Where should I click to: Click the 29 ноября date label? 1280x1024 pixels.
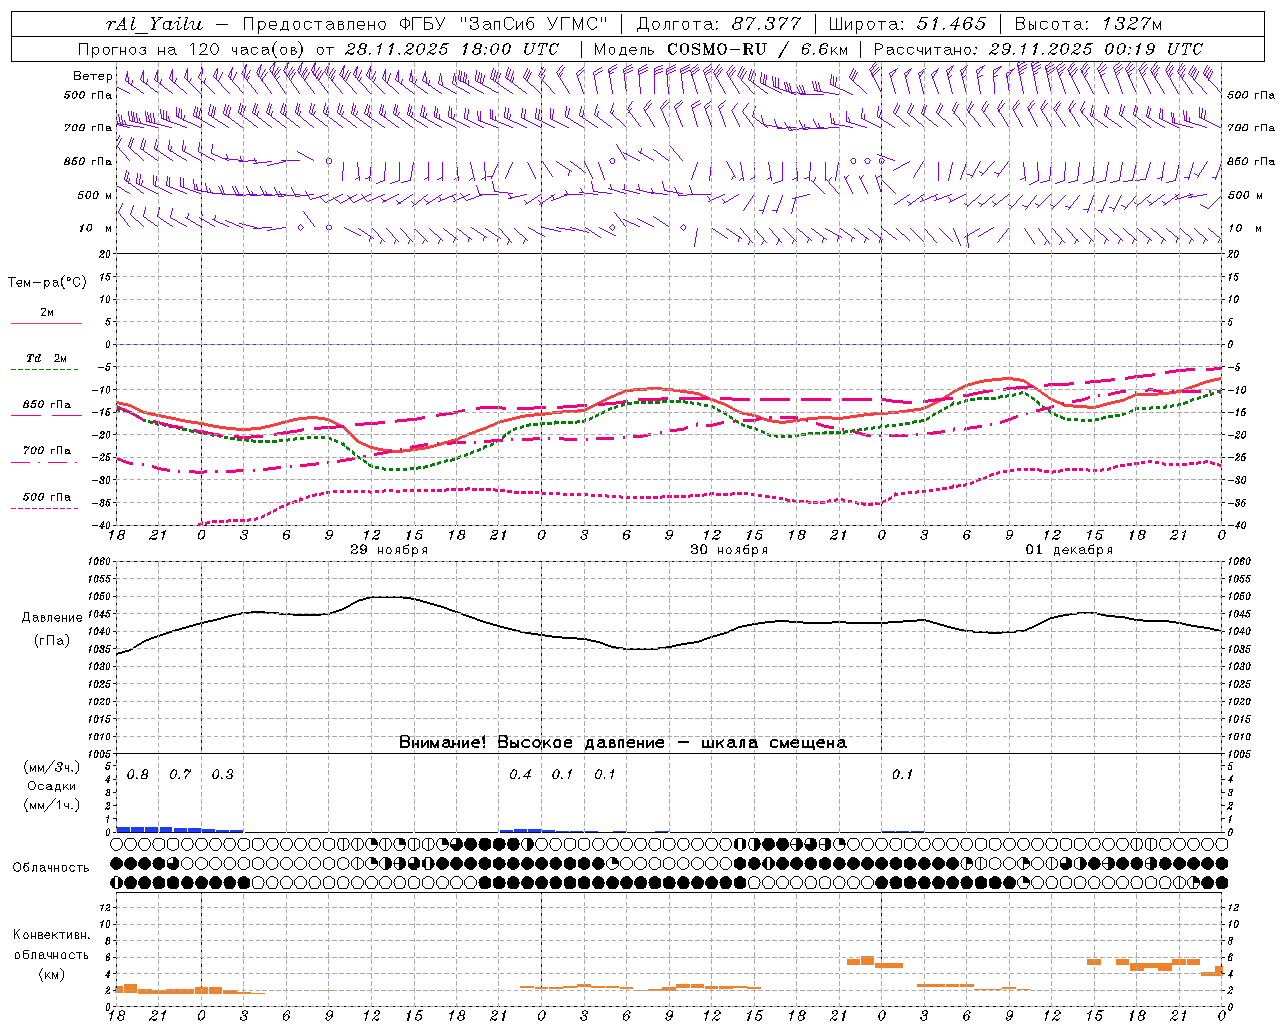coord(389,550)
